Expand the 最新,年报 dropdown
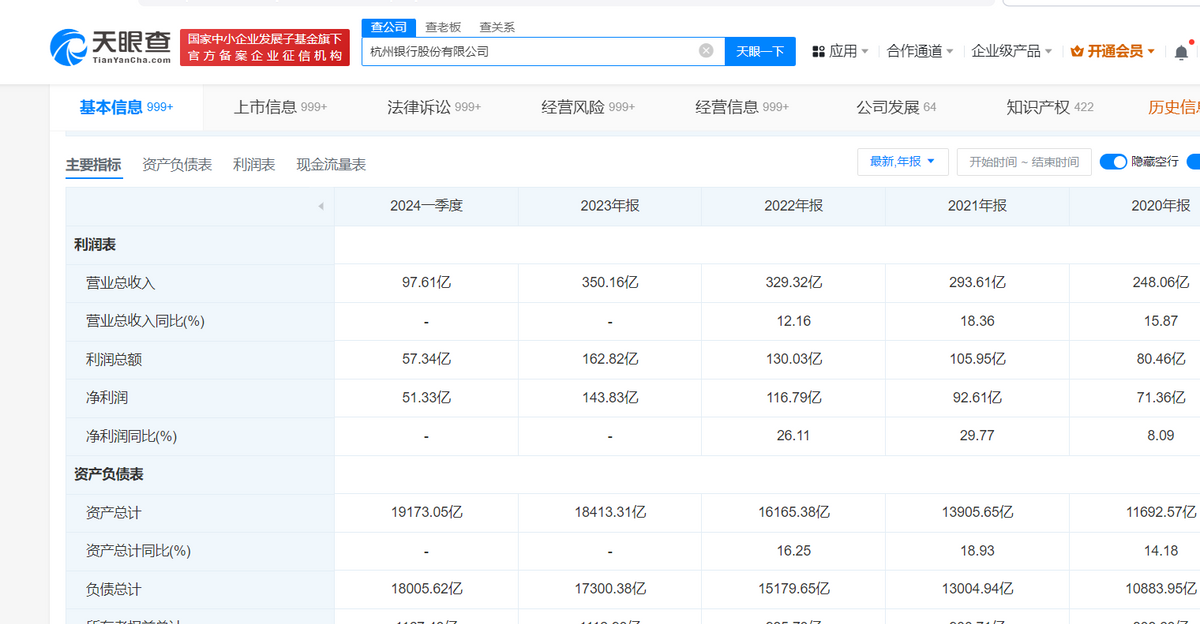Viewport: 1200px width, 624px height. (901, 162)
